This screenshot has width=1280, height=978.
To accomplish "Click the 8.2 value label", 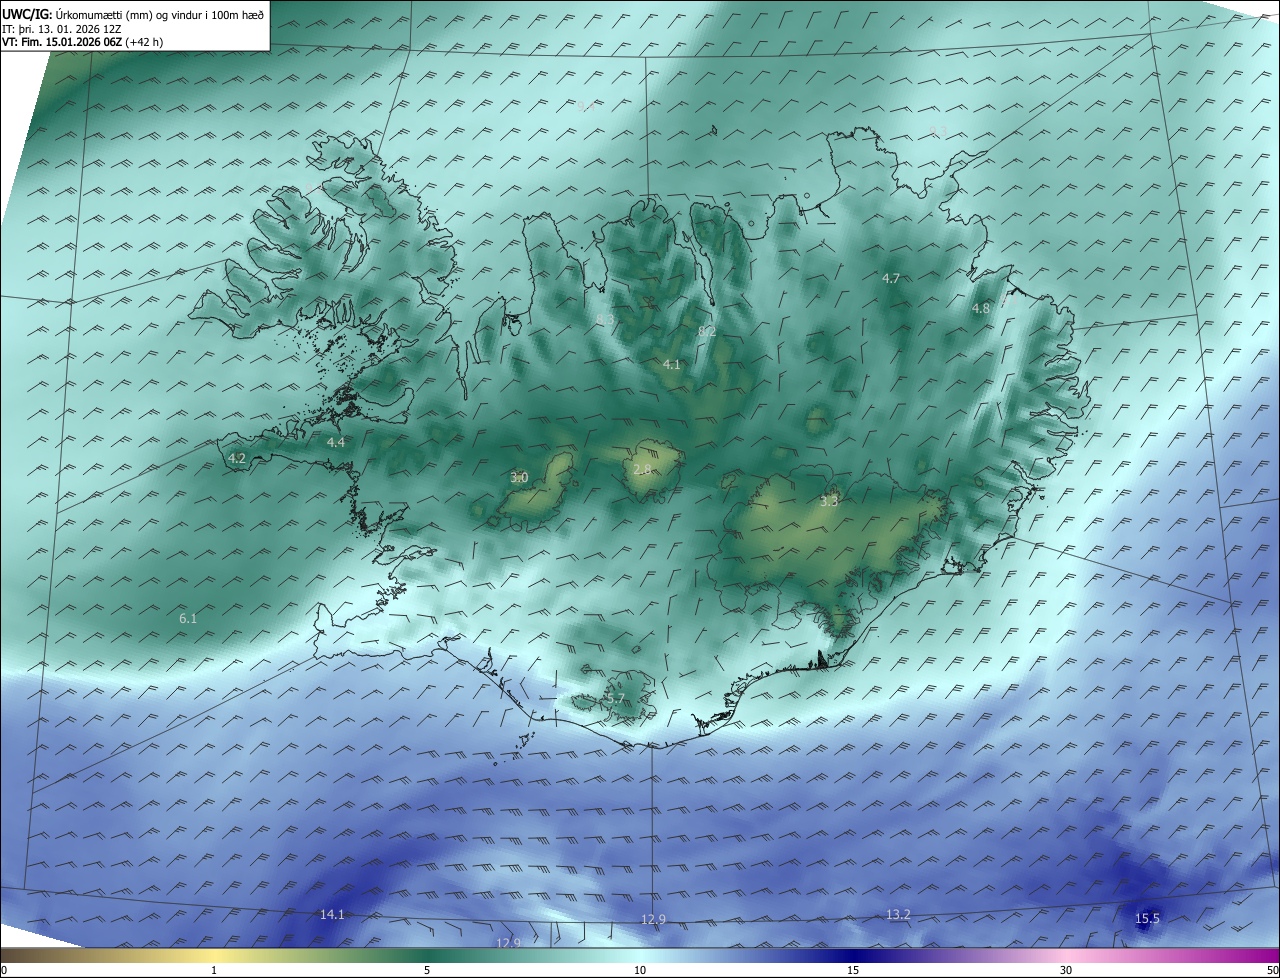I will tap(707, 331).
